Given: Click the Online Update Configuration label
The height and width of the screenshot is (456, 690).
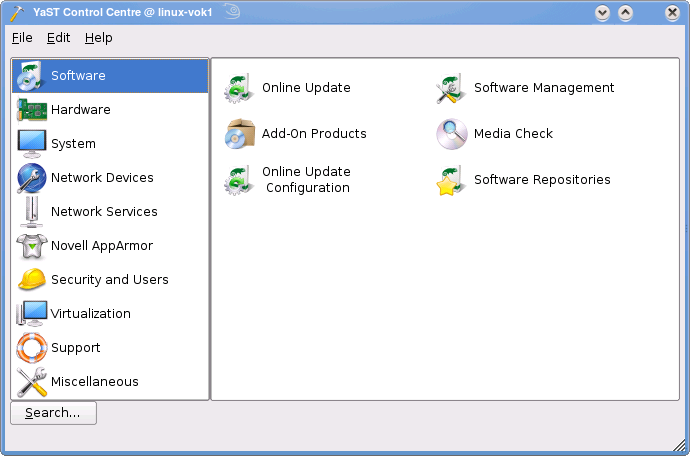Looking at the screenshot, I should pyautogui.click(x=307, y=180).
